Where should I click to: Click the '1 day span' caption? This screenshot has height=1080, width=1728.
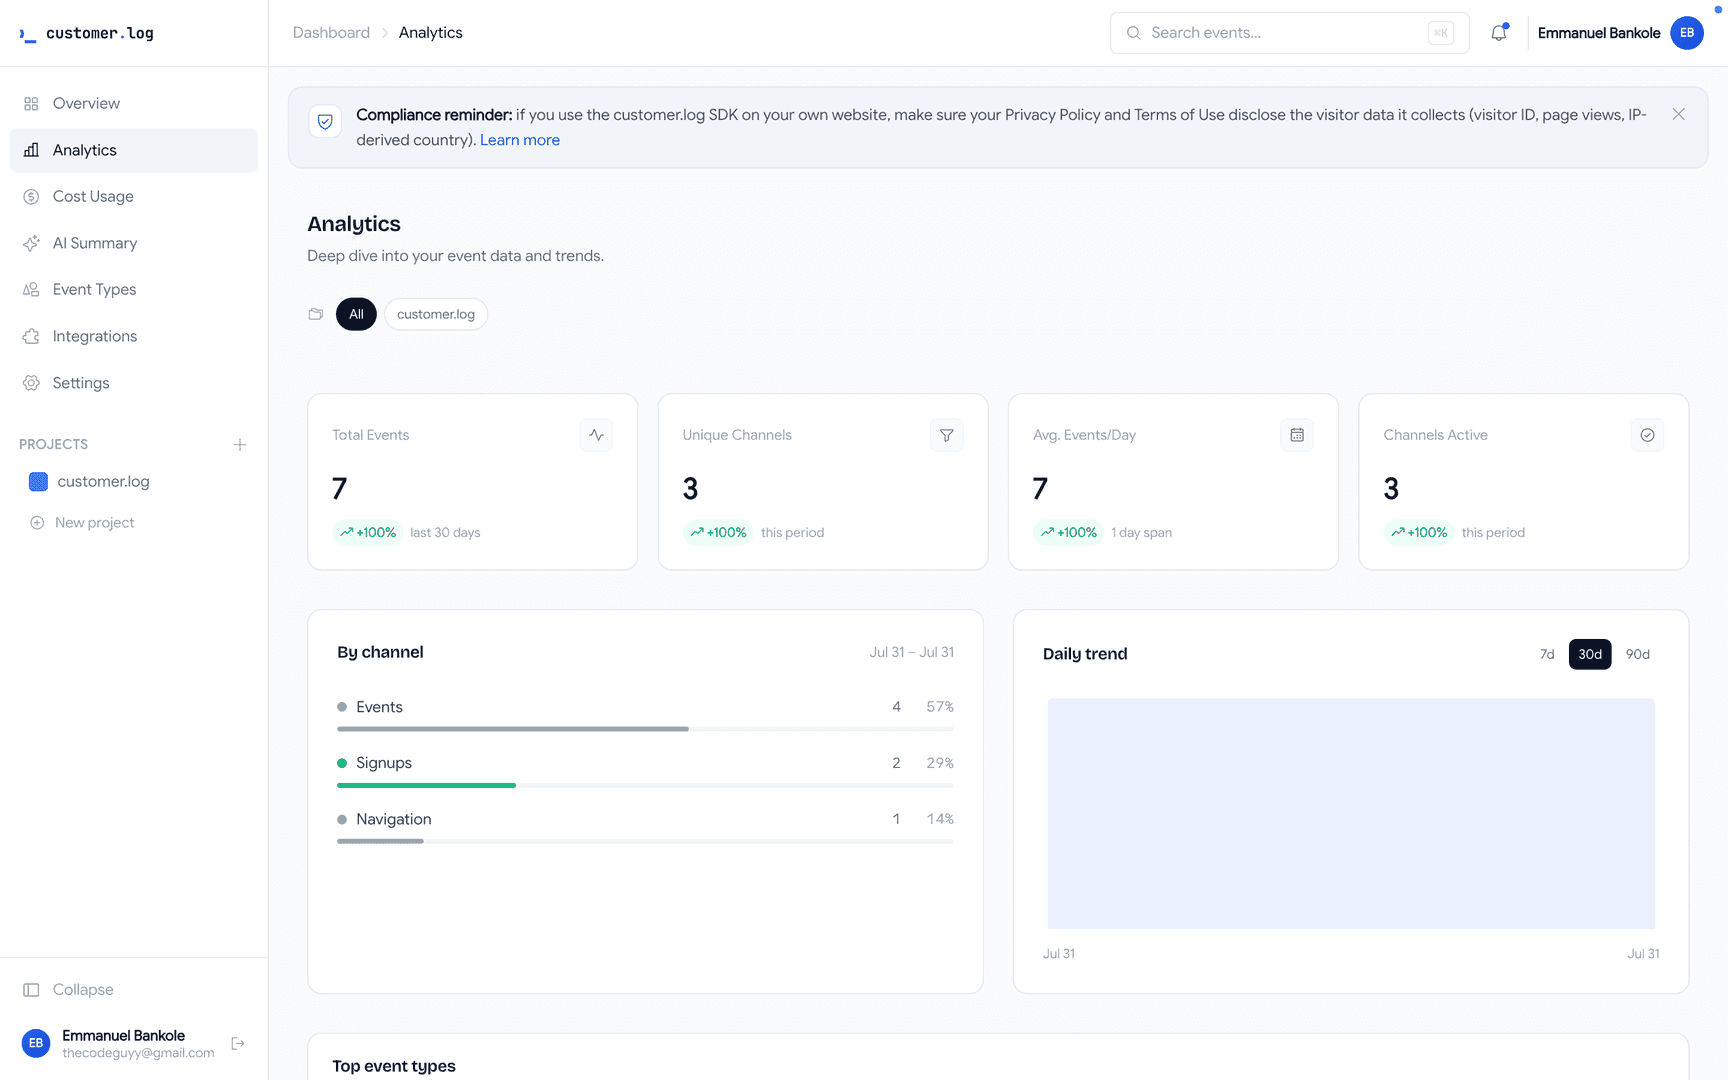click(x=1142, y=533)
